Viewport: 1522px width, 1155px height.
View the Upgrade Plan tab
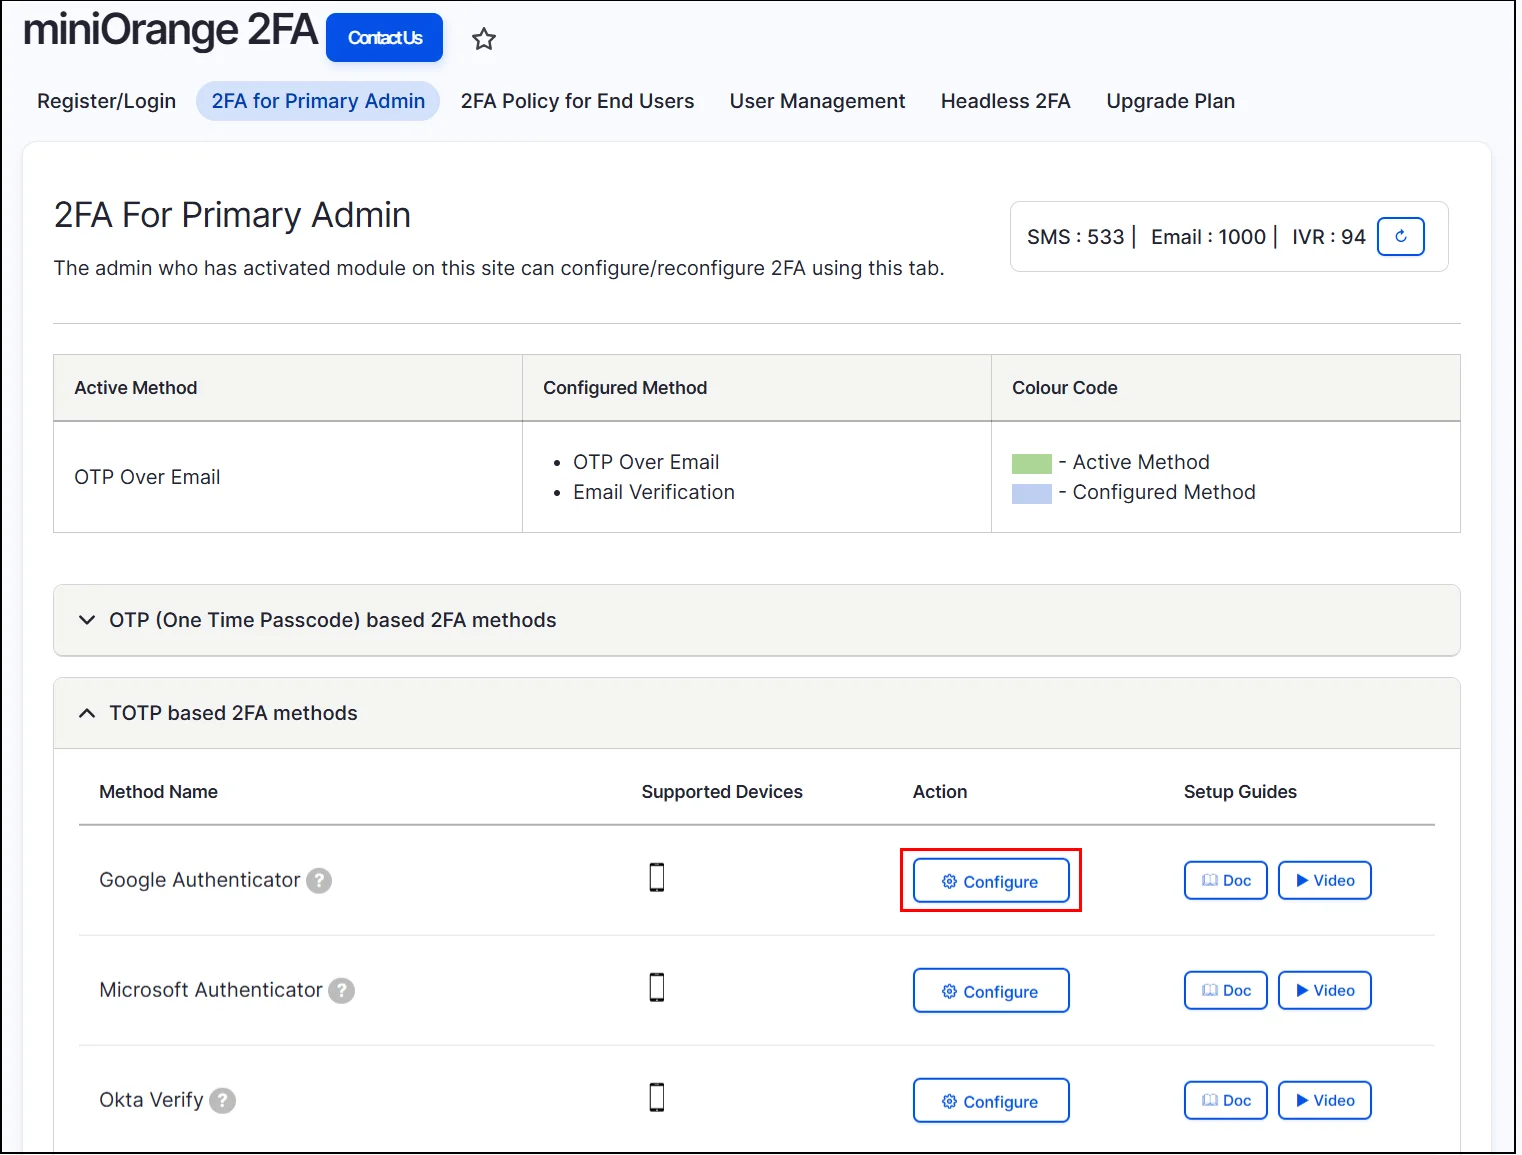[x=1170, y=101]
